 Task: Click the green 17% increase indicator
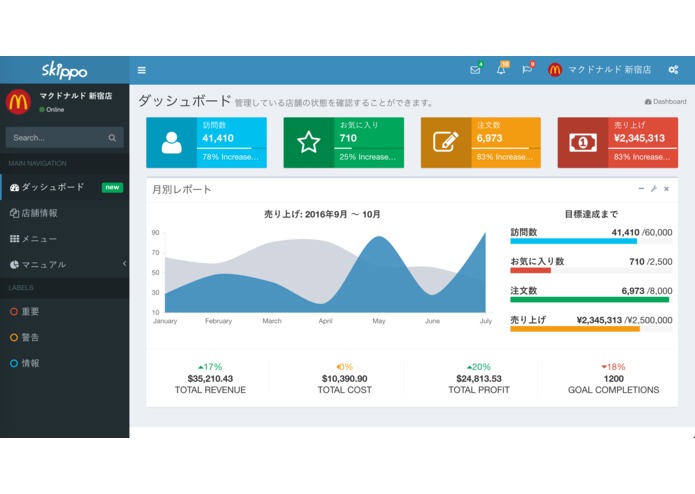(x=210, y=367)
